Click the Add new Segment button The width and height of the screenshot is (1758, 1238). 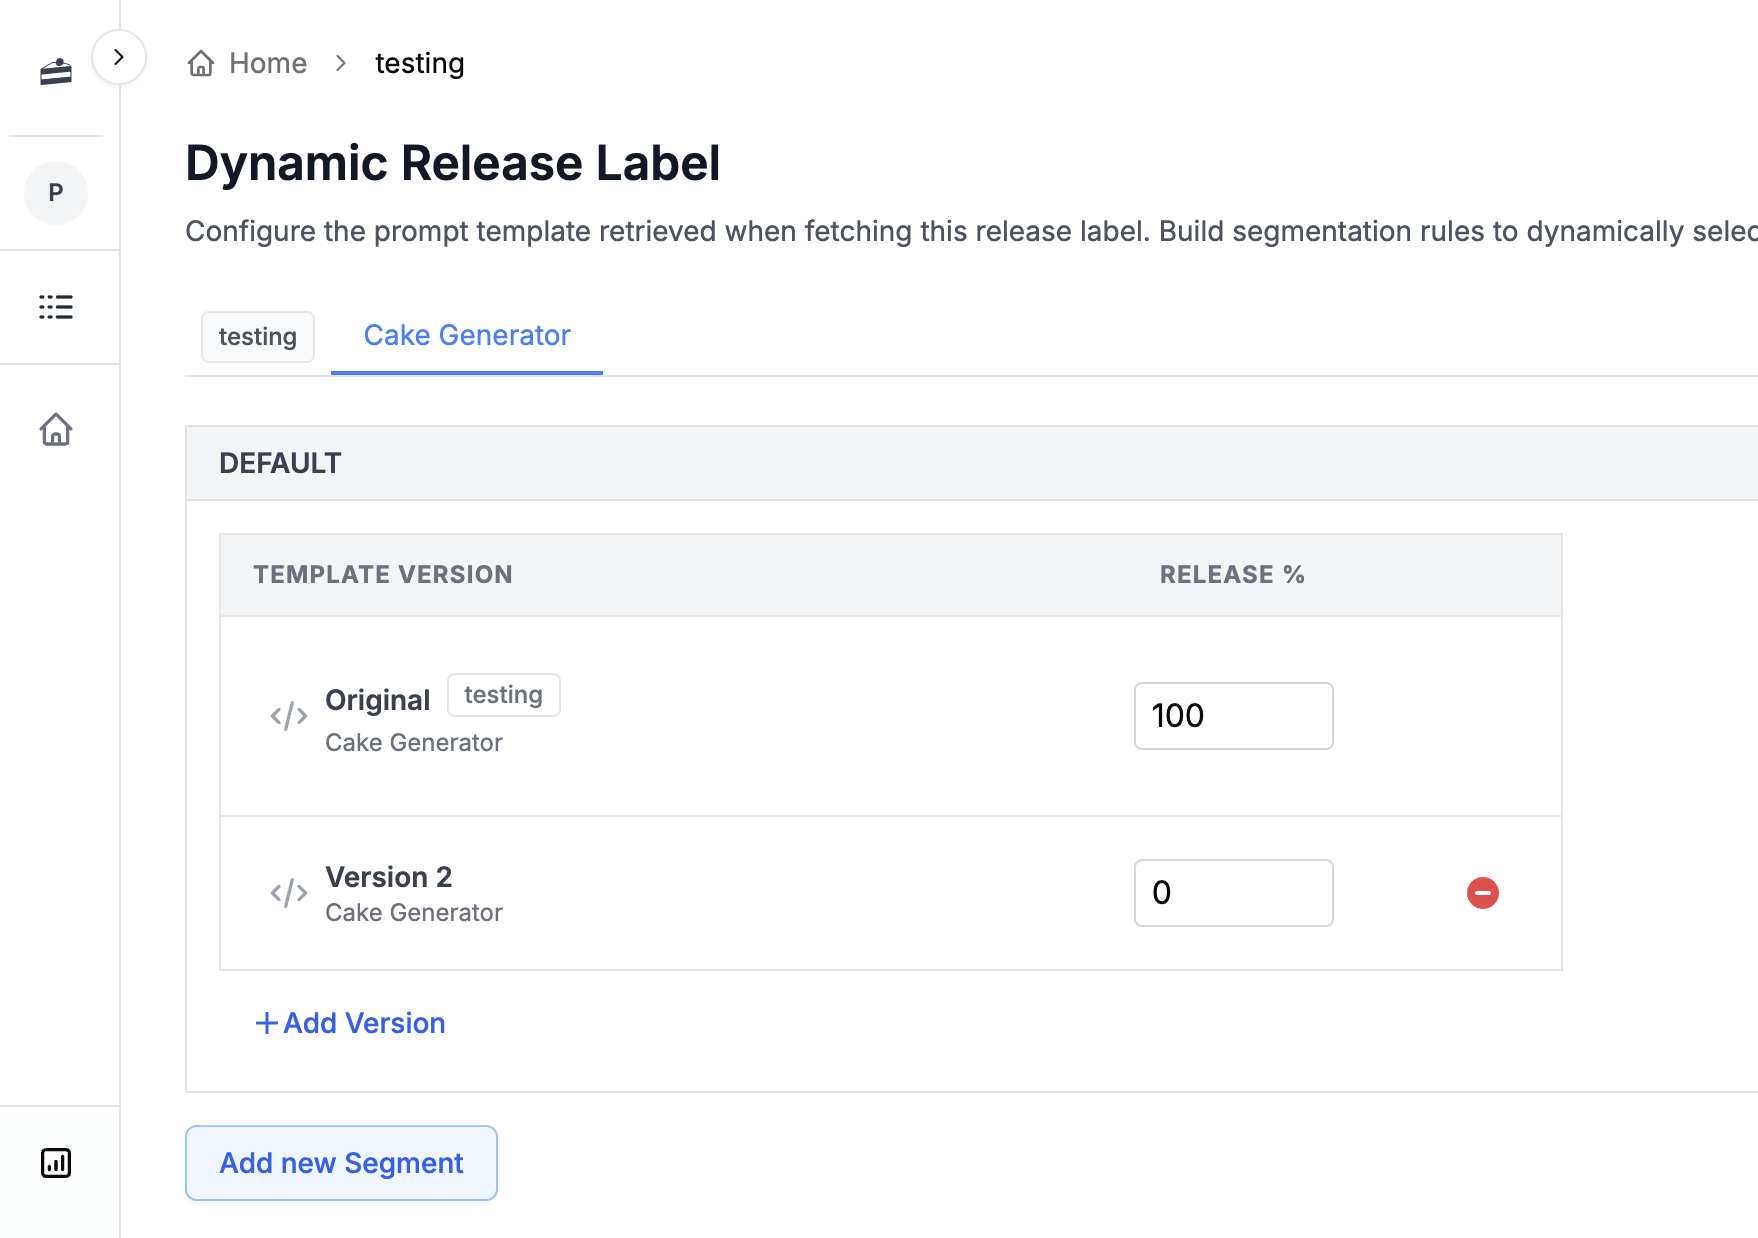[340, 1162]
